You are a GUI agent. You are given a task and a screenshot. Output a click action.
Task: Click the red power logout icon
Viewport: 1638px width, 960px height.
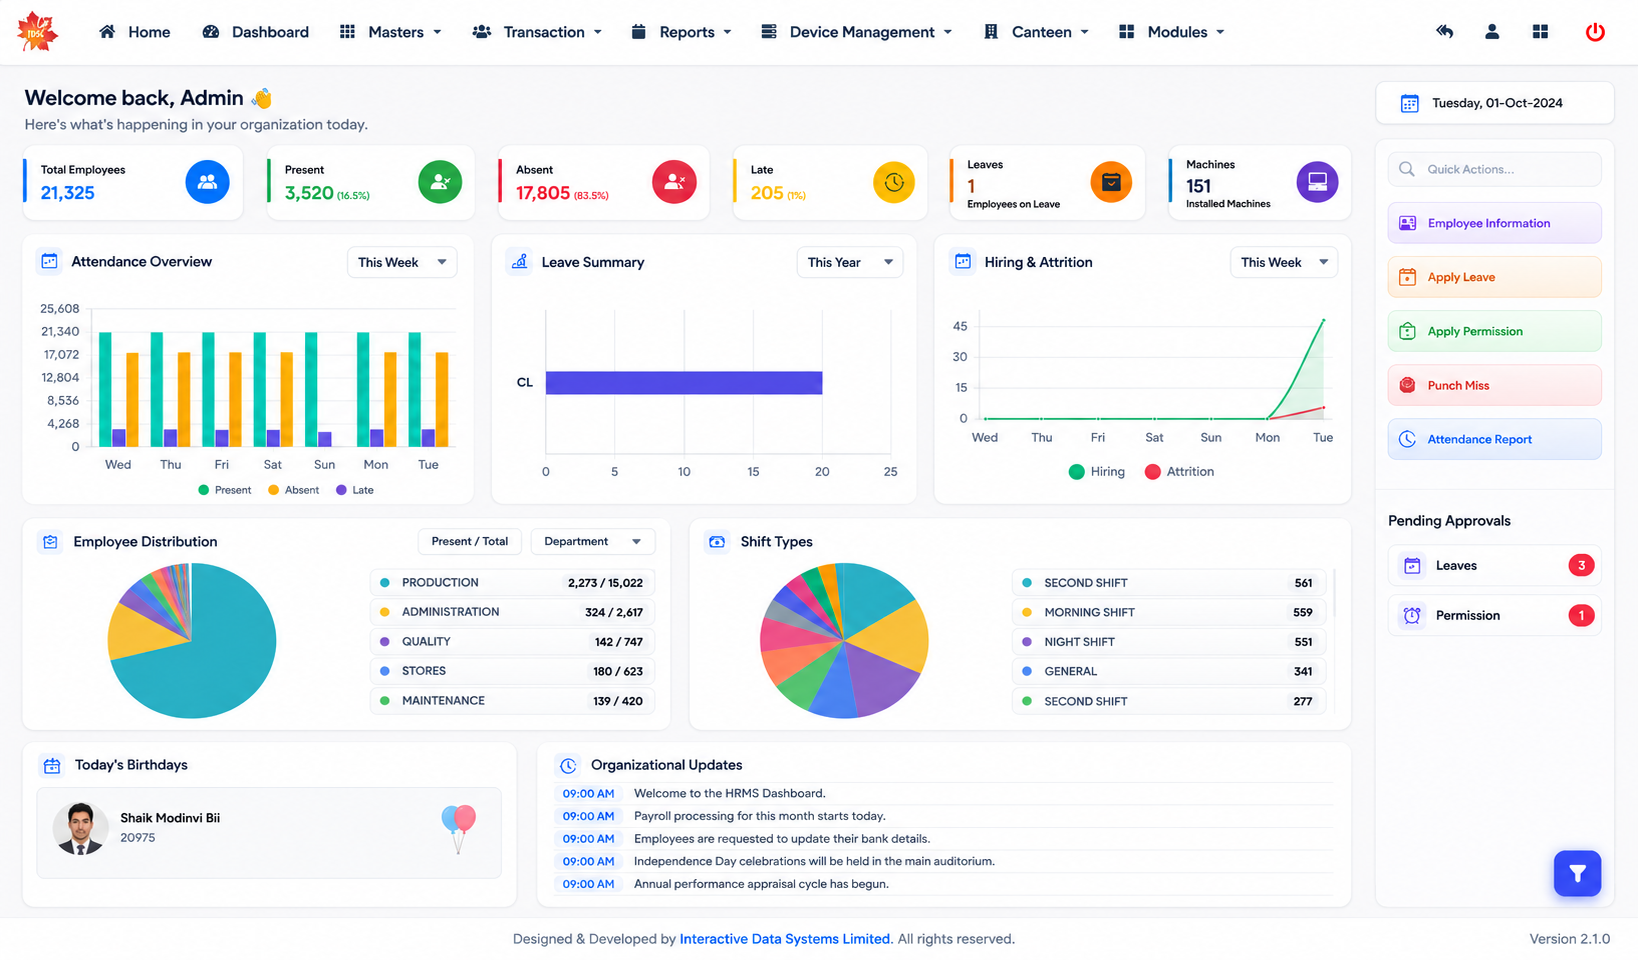pos(1595,32)
